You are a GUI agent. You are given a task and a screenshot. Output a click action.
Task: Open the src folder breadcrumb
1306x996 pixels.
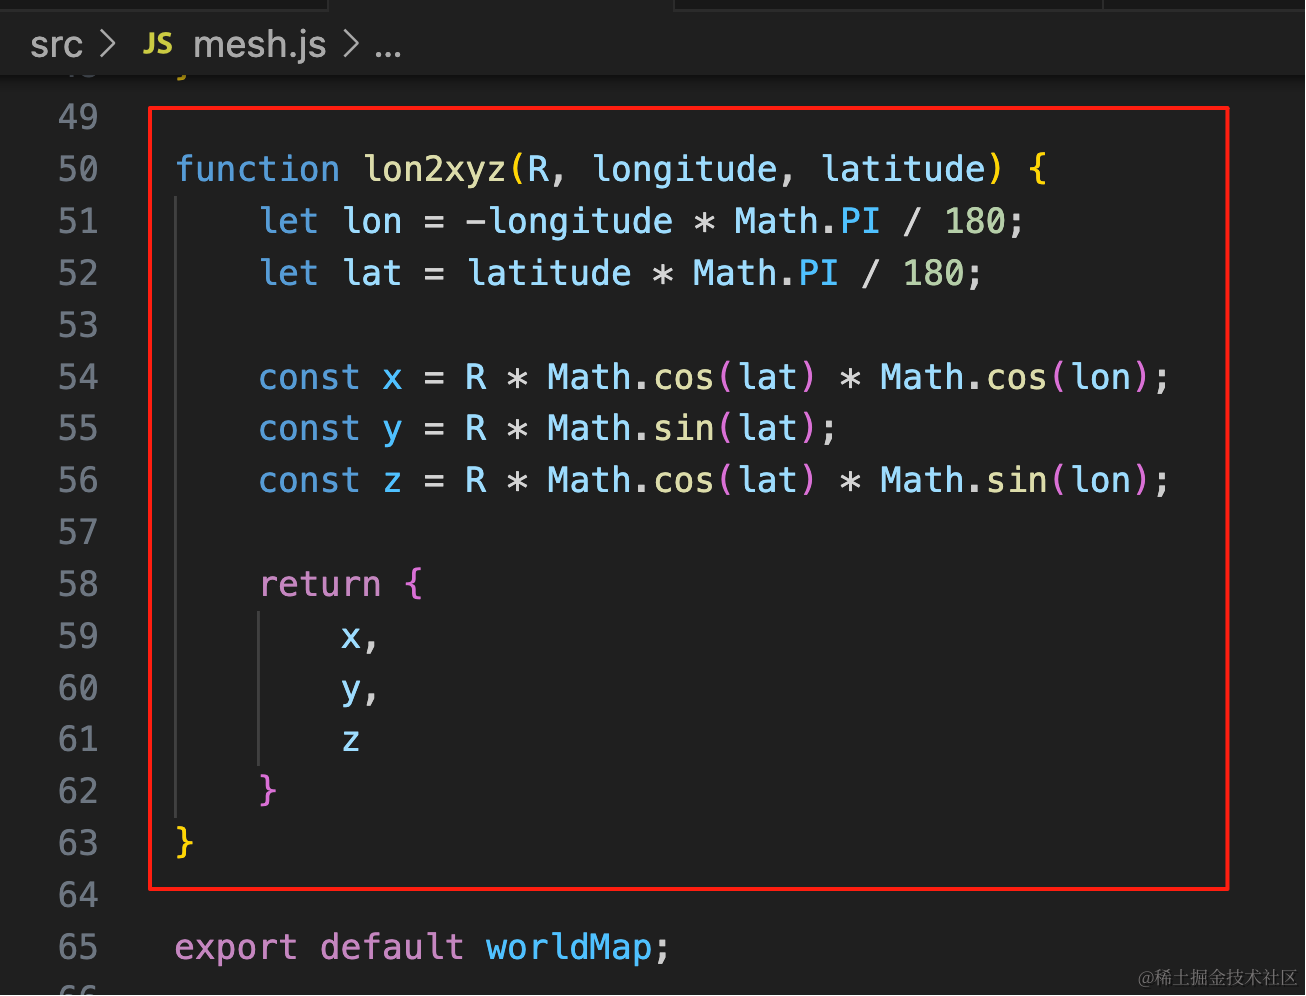tap(56, 45)
